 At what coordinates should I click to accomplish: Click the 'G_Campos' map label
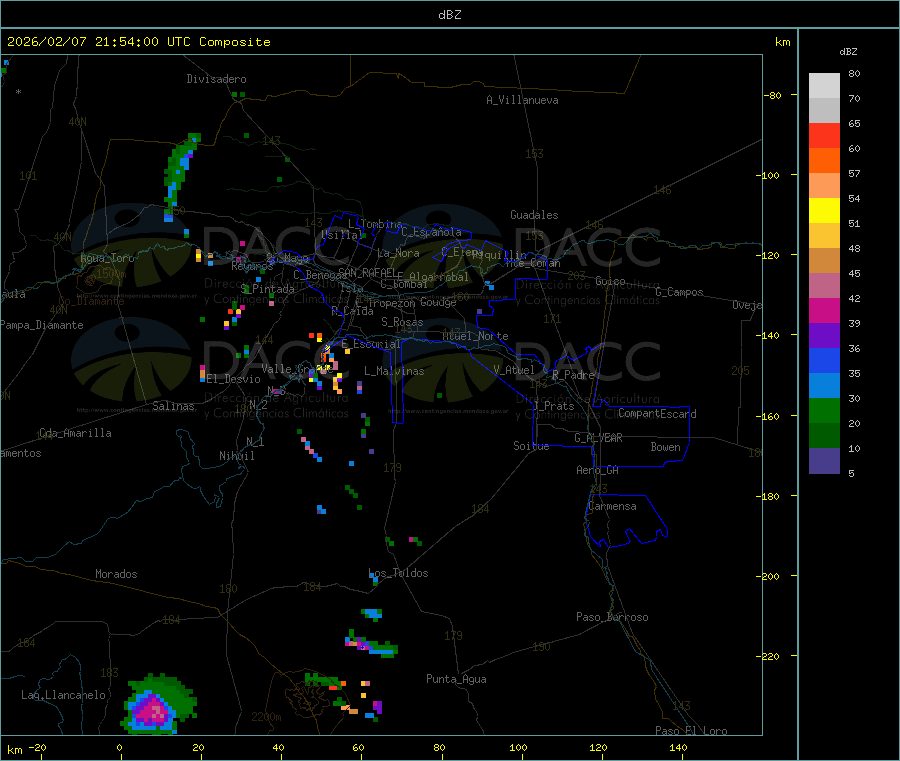679,292
